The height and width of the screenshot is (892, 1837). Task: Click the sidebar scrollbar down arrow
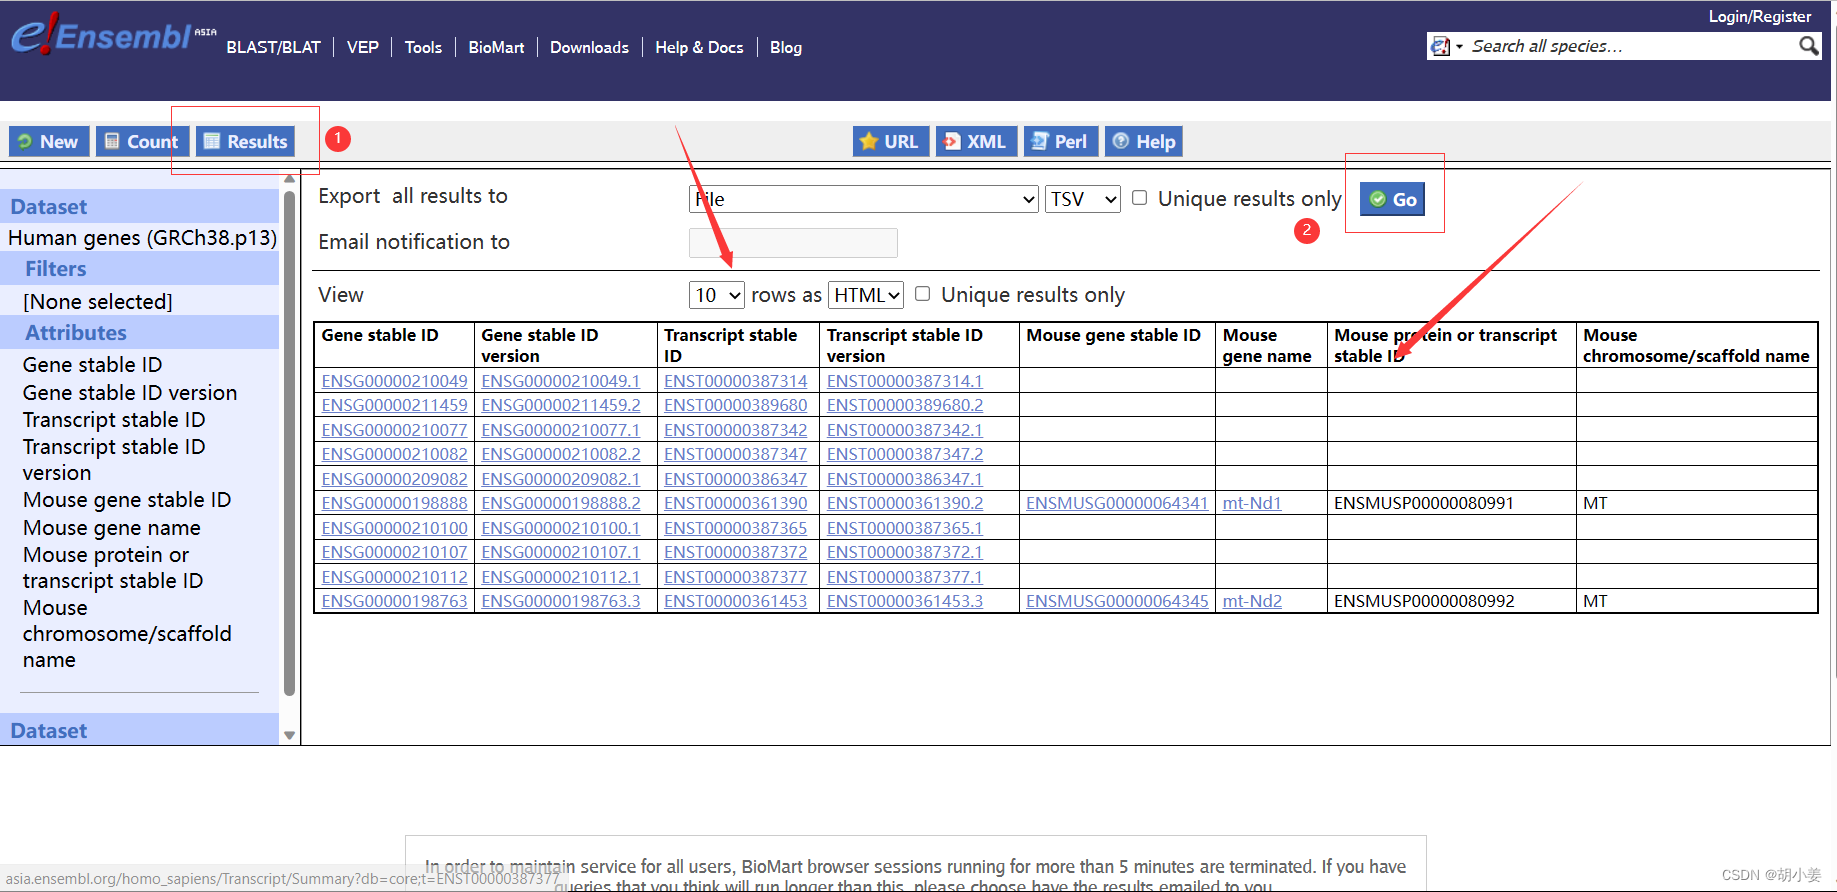pyautogui.click(x=290, y=736)
